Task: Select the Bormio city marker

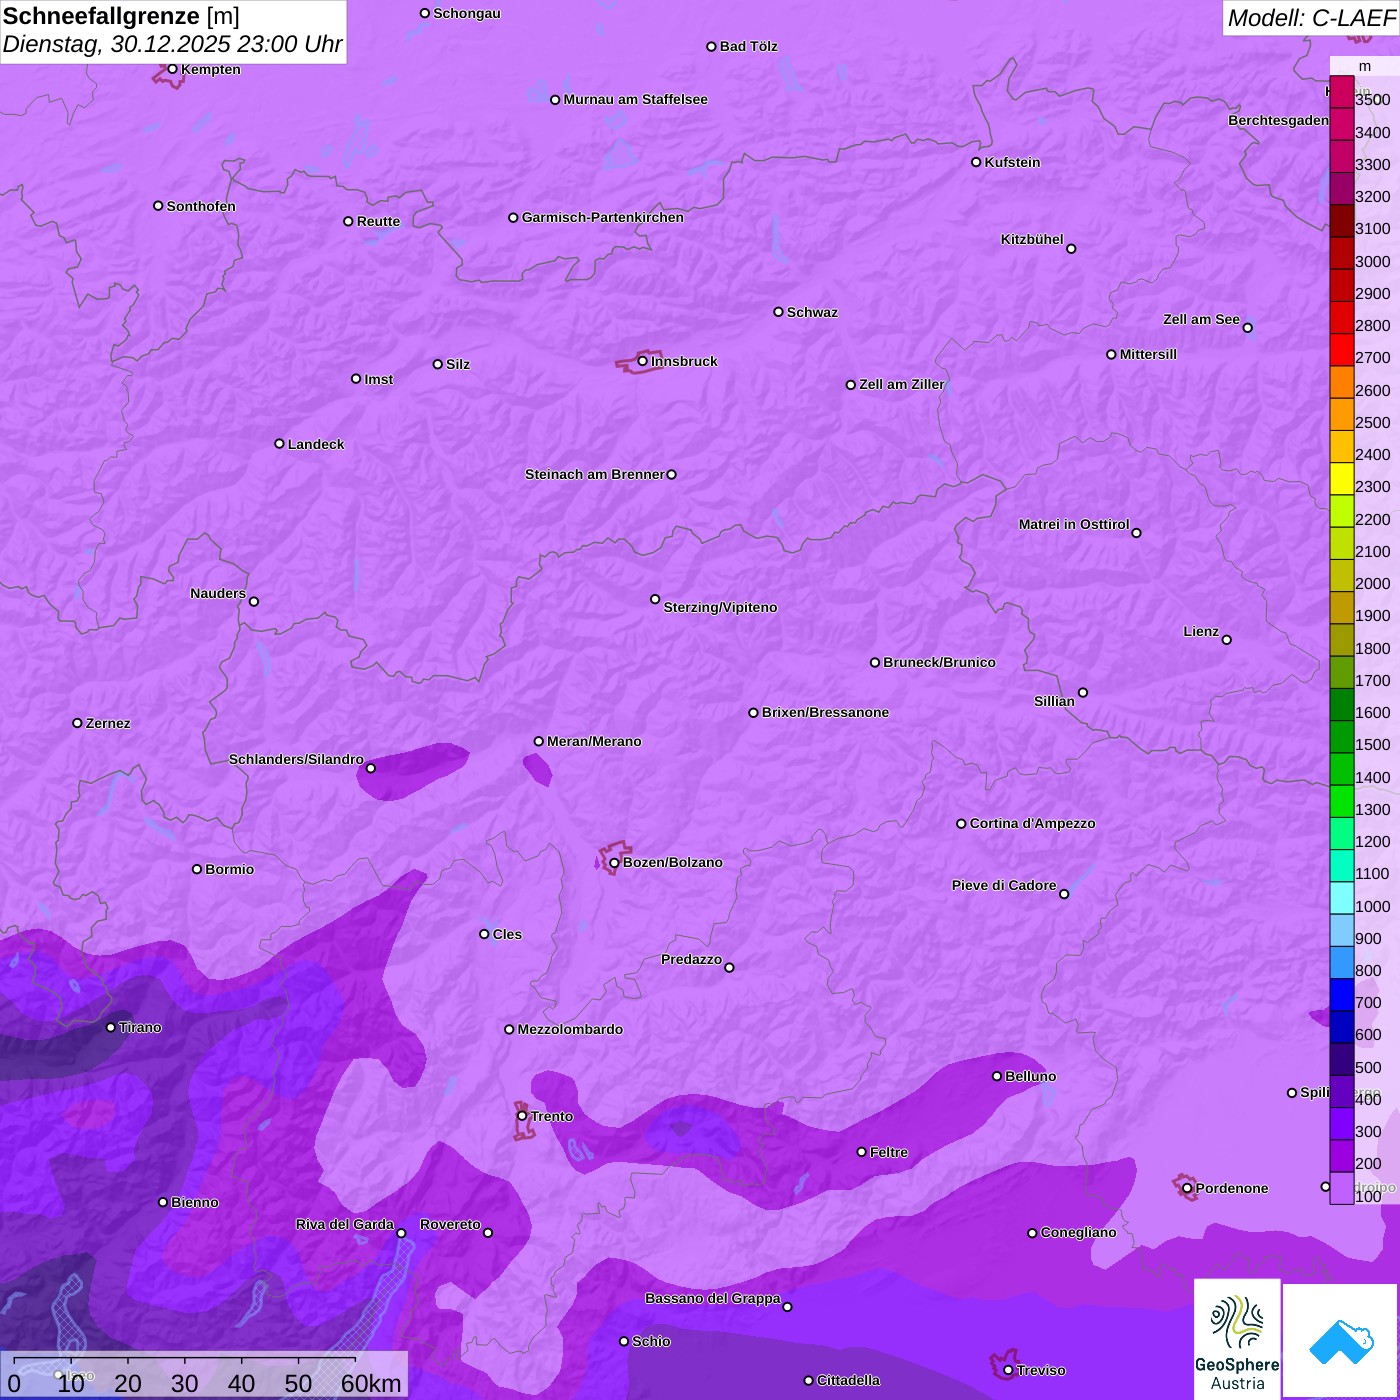Action: 197,869
